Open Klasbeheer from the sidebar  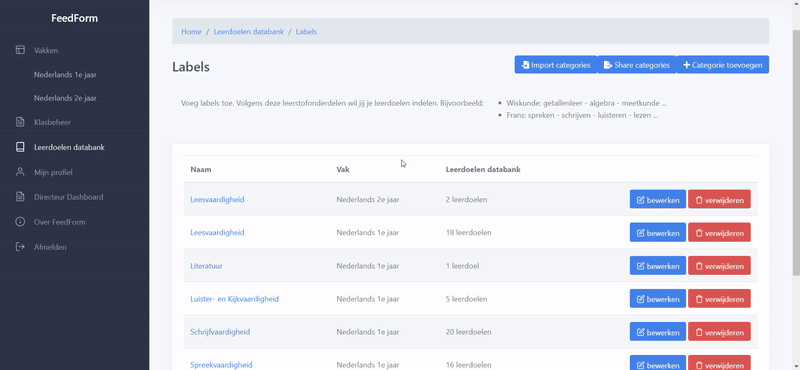(x=53, y=122)
